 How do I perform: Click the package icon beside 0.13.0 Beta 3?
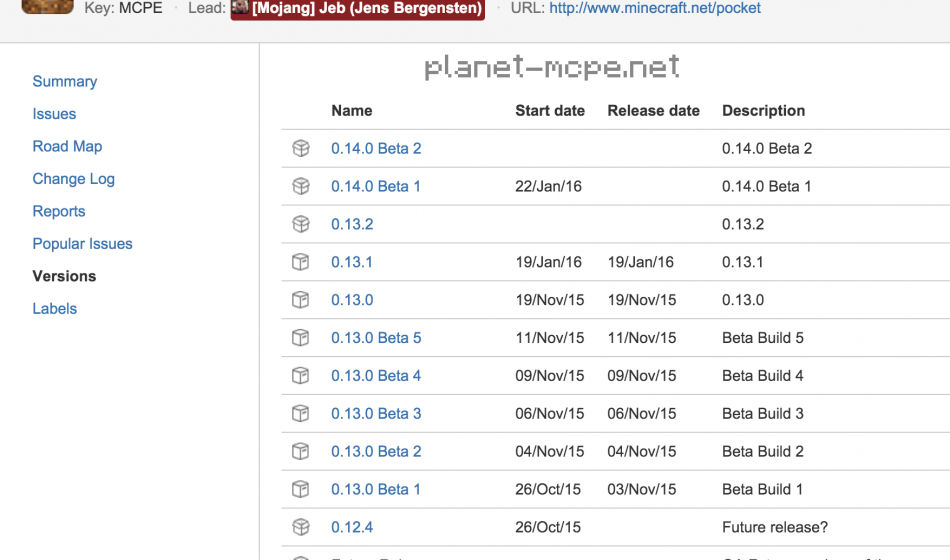(300, 413)
